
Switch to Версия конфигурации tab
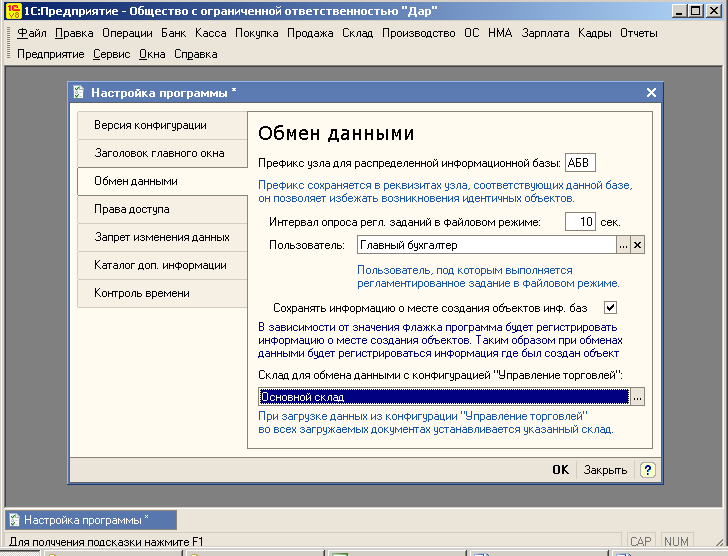(162, 125)
